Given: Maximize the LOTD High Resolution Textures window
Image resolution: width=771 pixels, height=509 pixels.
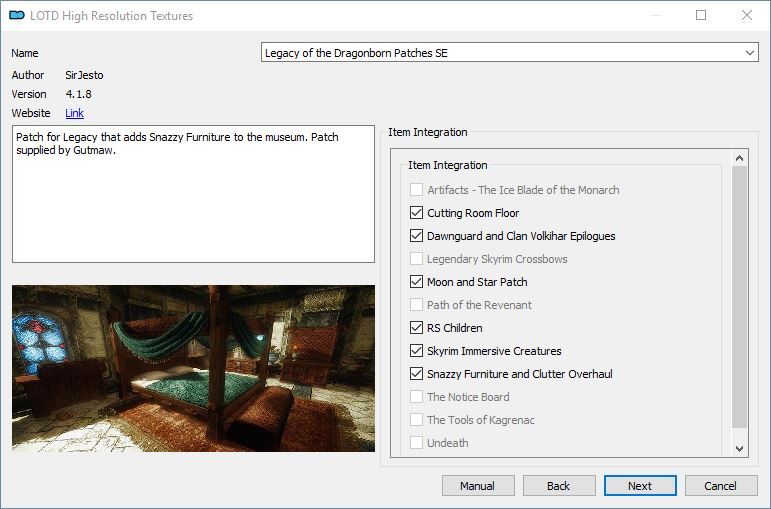Looking at the screenshot, I should (x=701, y=15).
